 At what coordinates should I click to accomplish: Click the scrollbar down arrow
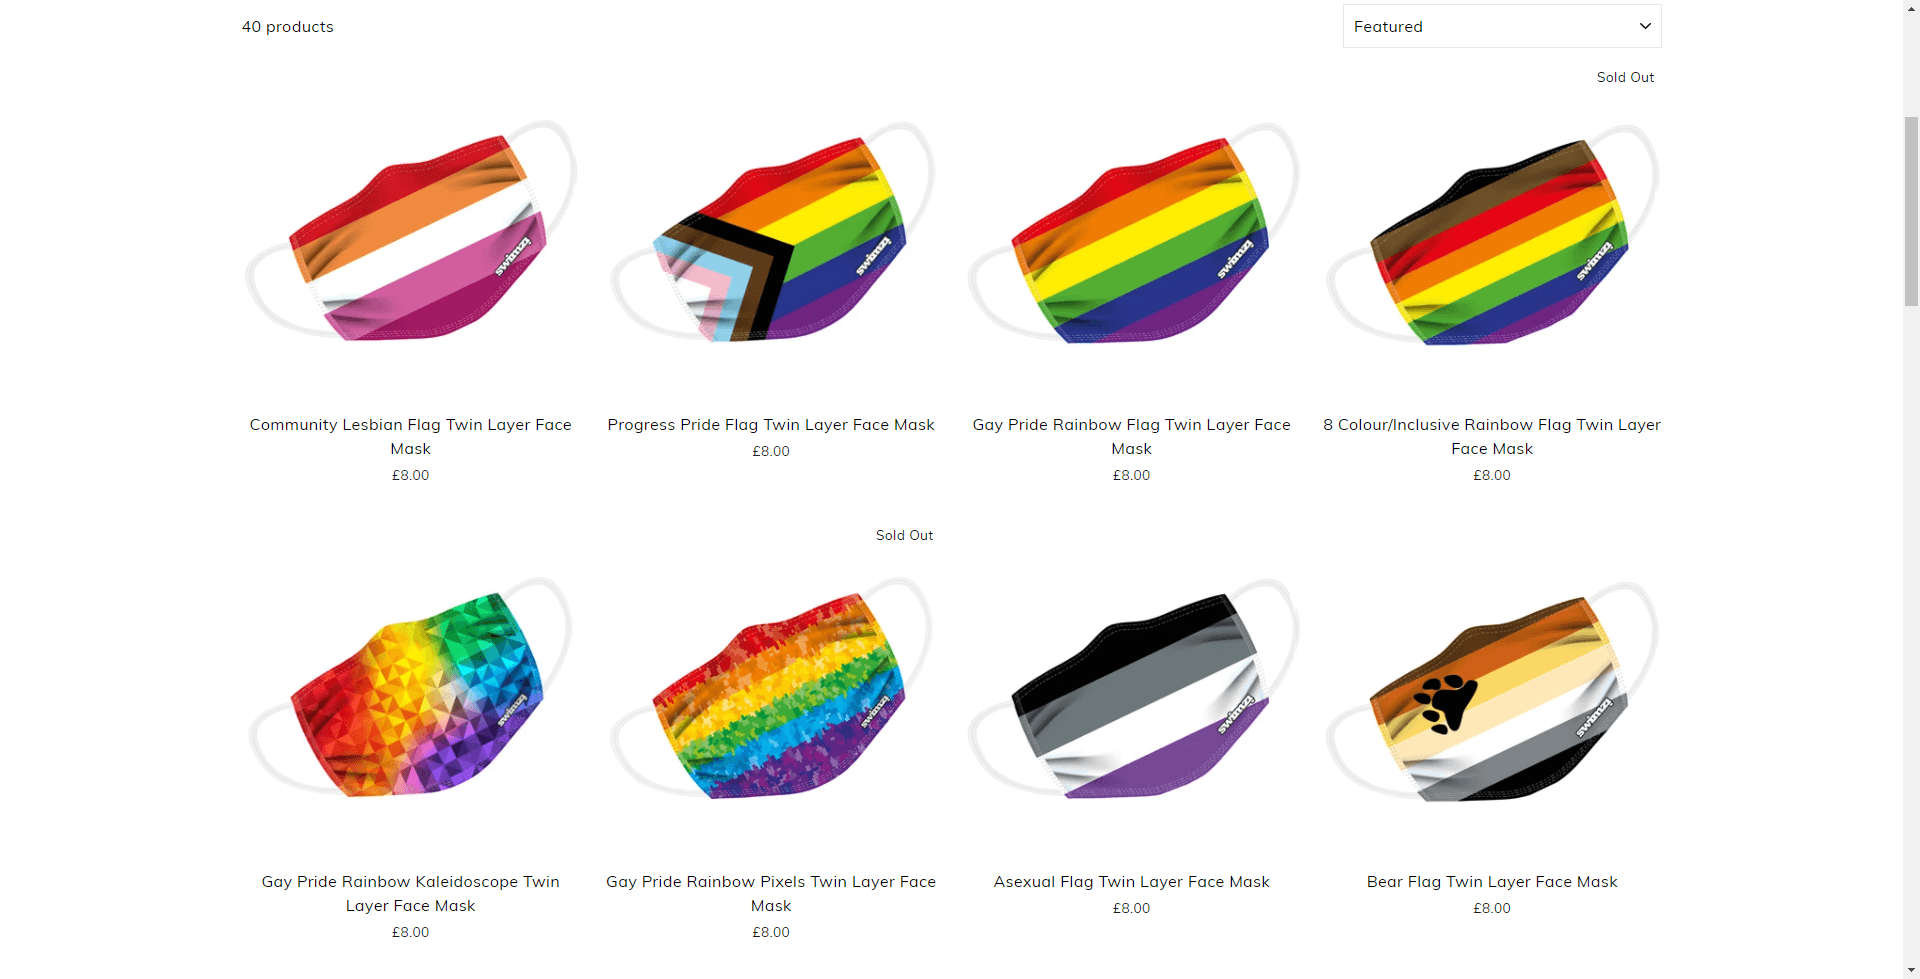[x=1911, y=970]
